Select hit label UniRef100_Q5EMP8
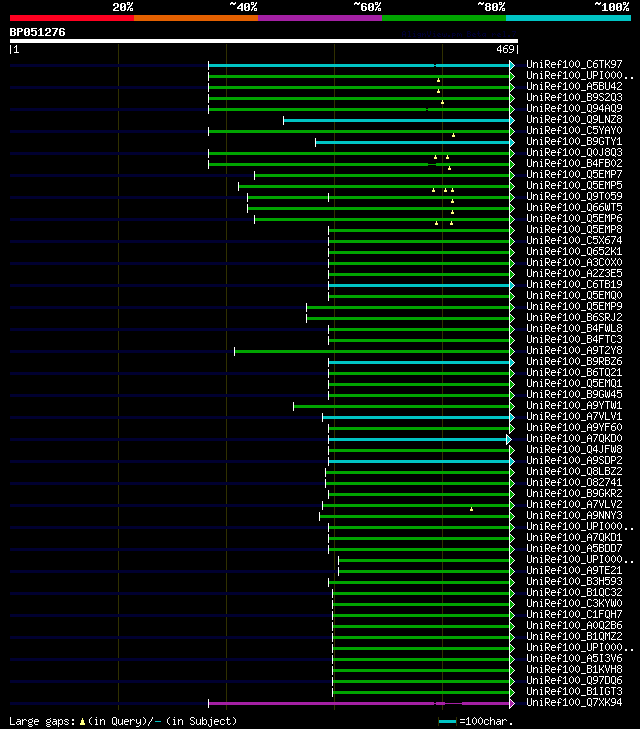This screenshot has height=729, width=640. pyautogui.click(x=574, y=229)
